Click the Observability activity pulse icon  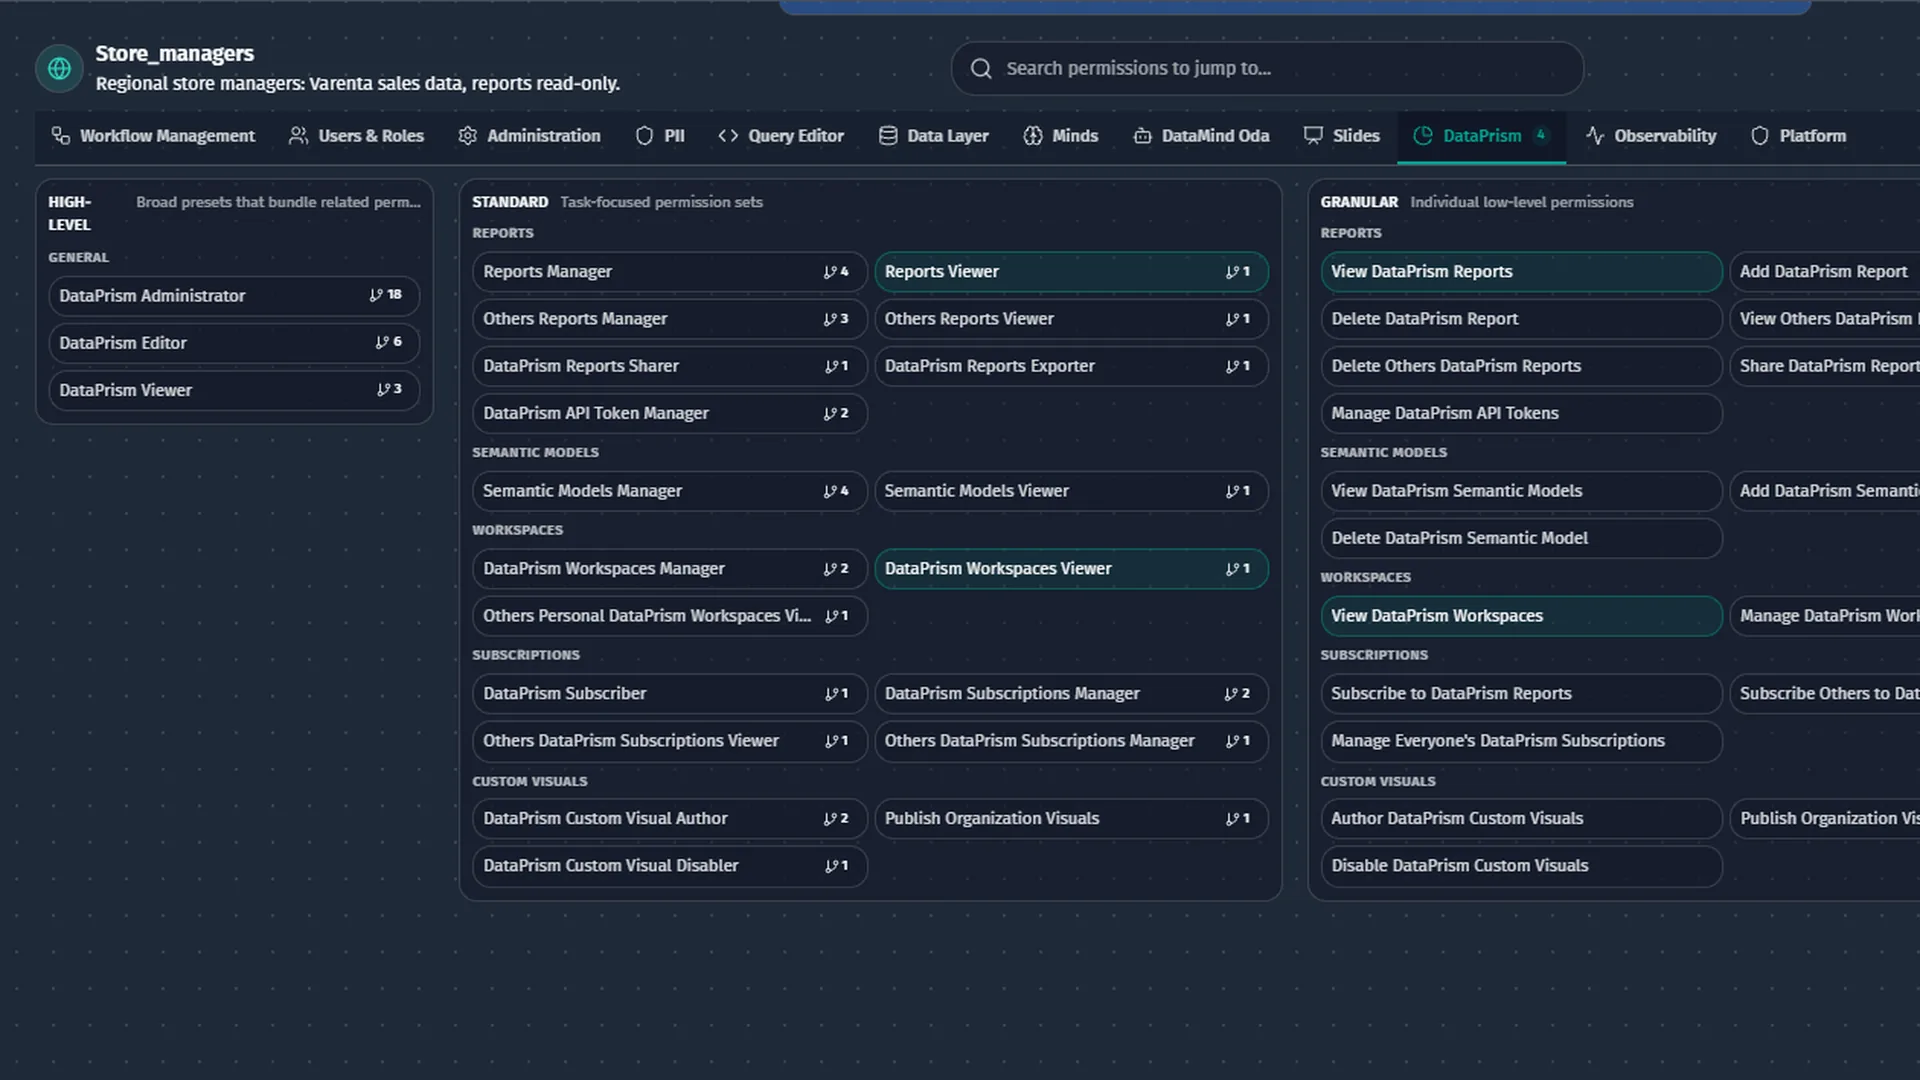pos(1595,136)
